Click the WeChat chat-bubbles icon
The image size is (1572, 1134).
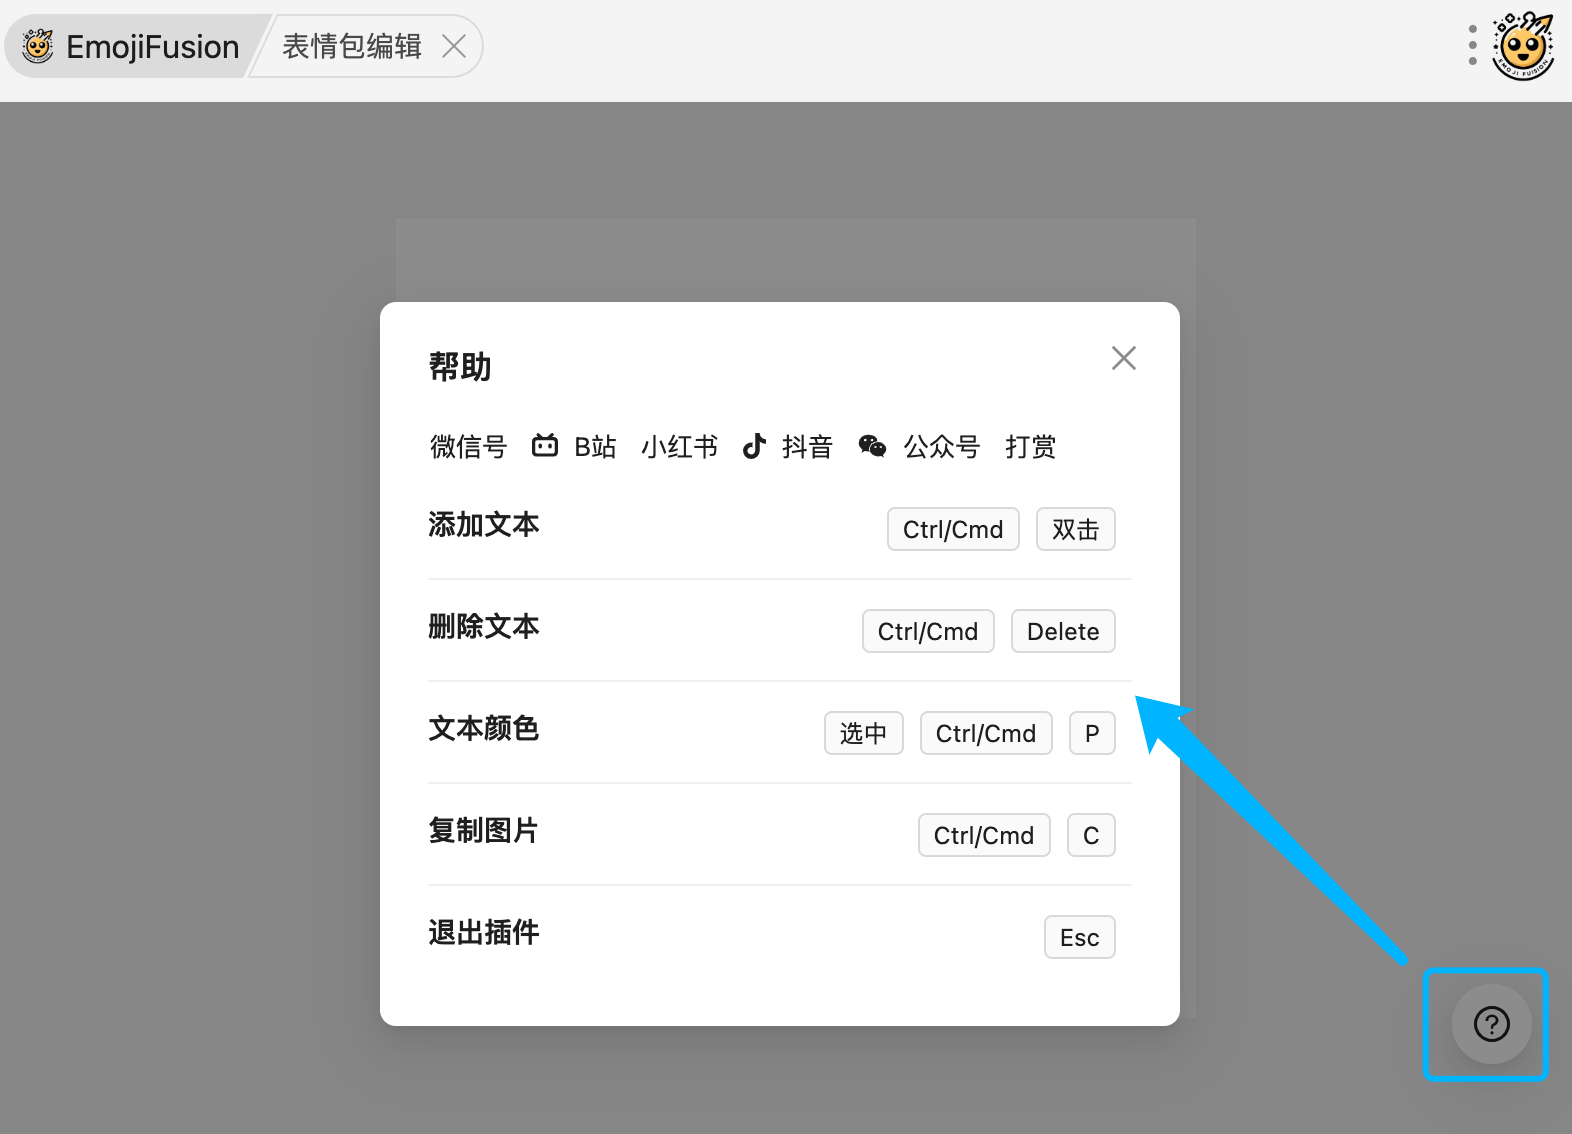tap(872, 446)
